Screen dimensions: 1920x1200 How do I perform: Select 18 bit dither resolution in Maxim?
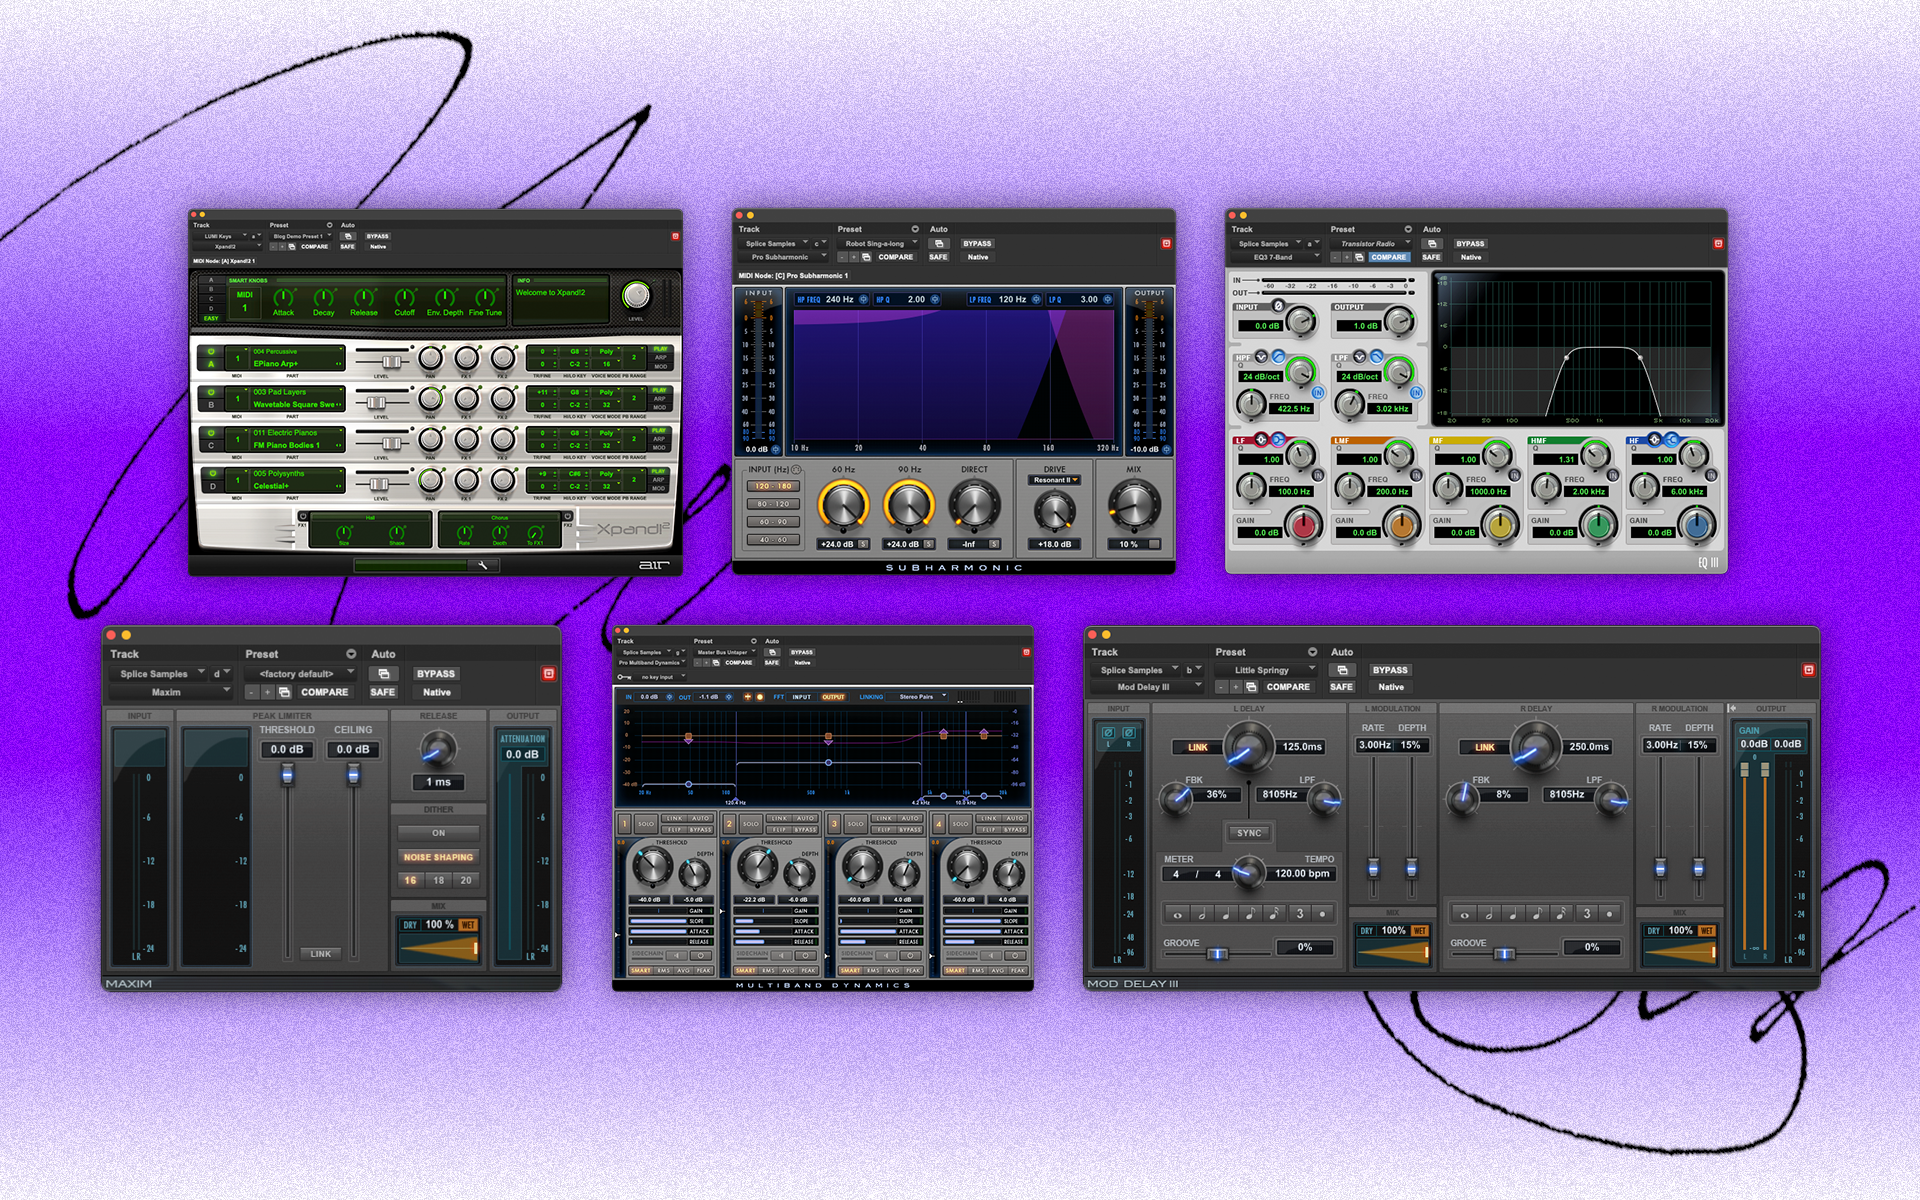pyautogui.click(x=438, y=881)
